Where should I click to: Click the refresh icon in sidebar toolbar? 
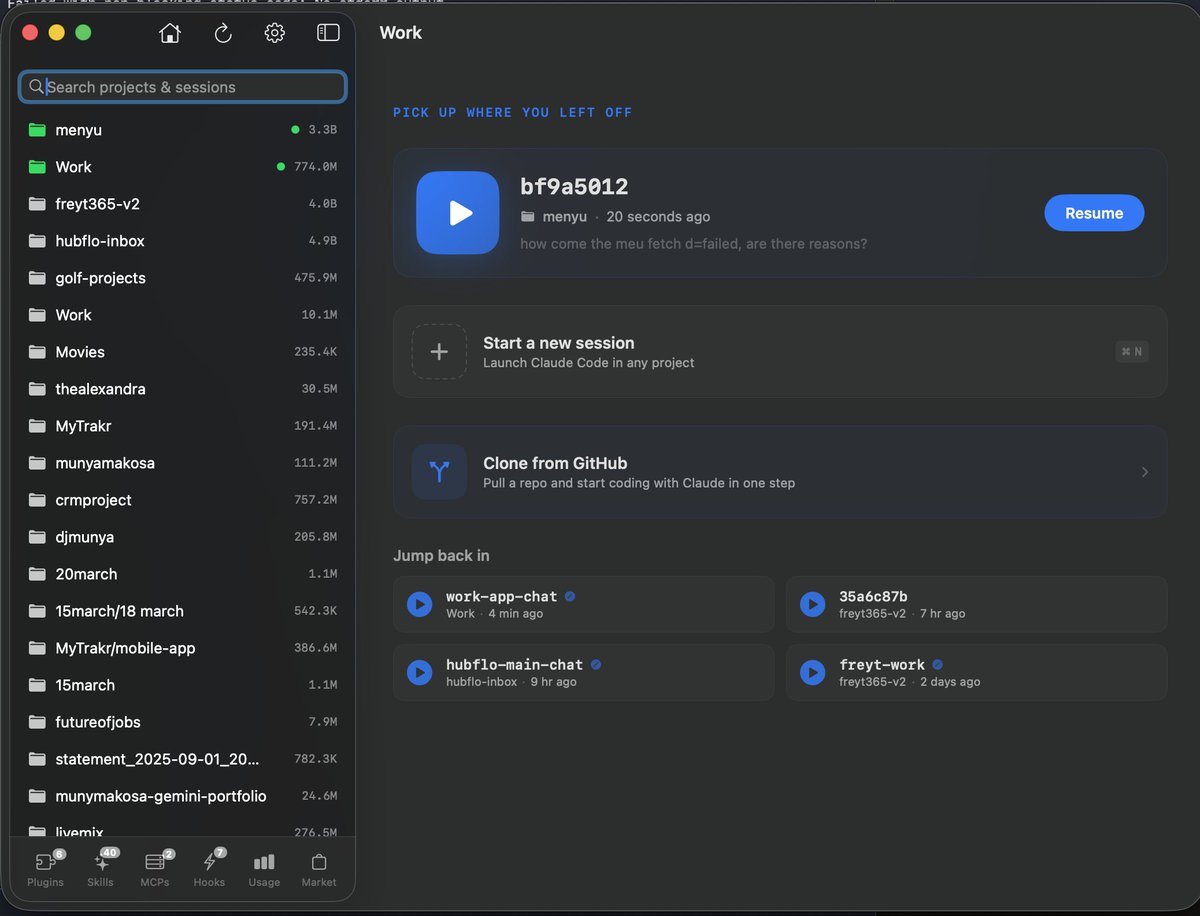point(223,33)
